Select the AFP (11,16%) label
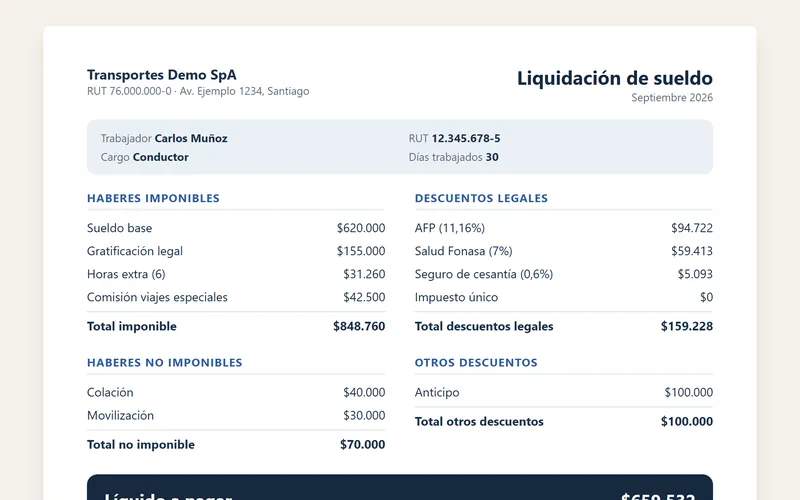Screen dimensions: 800x500 [449, 228]
